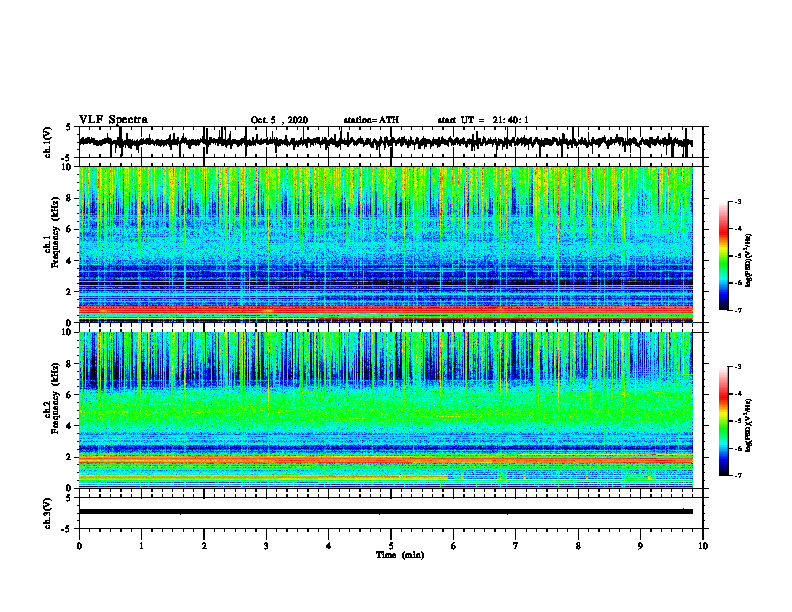Click the "10" tick on time axis

(703, 546)
